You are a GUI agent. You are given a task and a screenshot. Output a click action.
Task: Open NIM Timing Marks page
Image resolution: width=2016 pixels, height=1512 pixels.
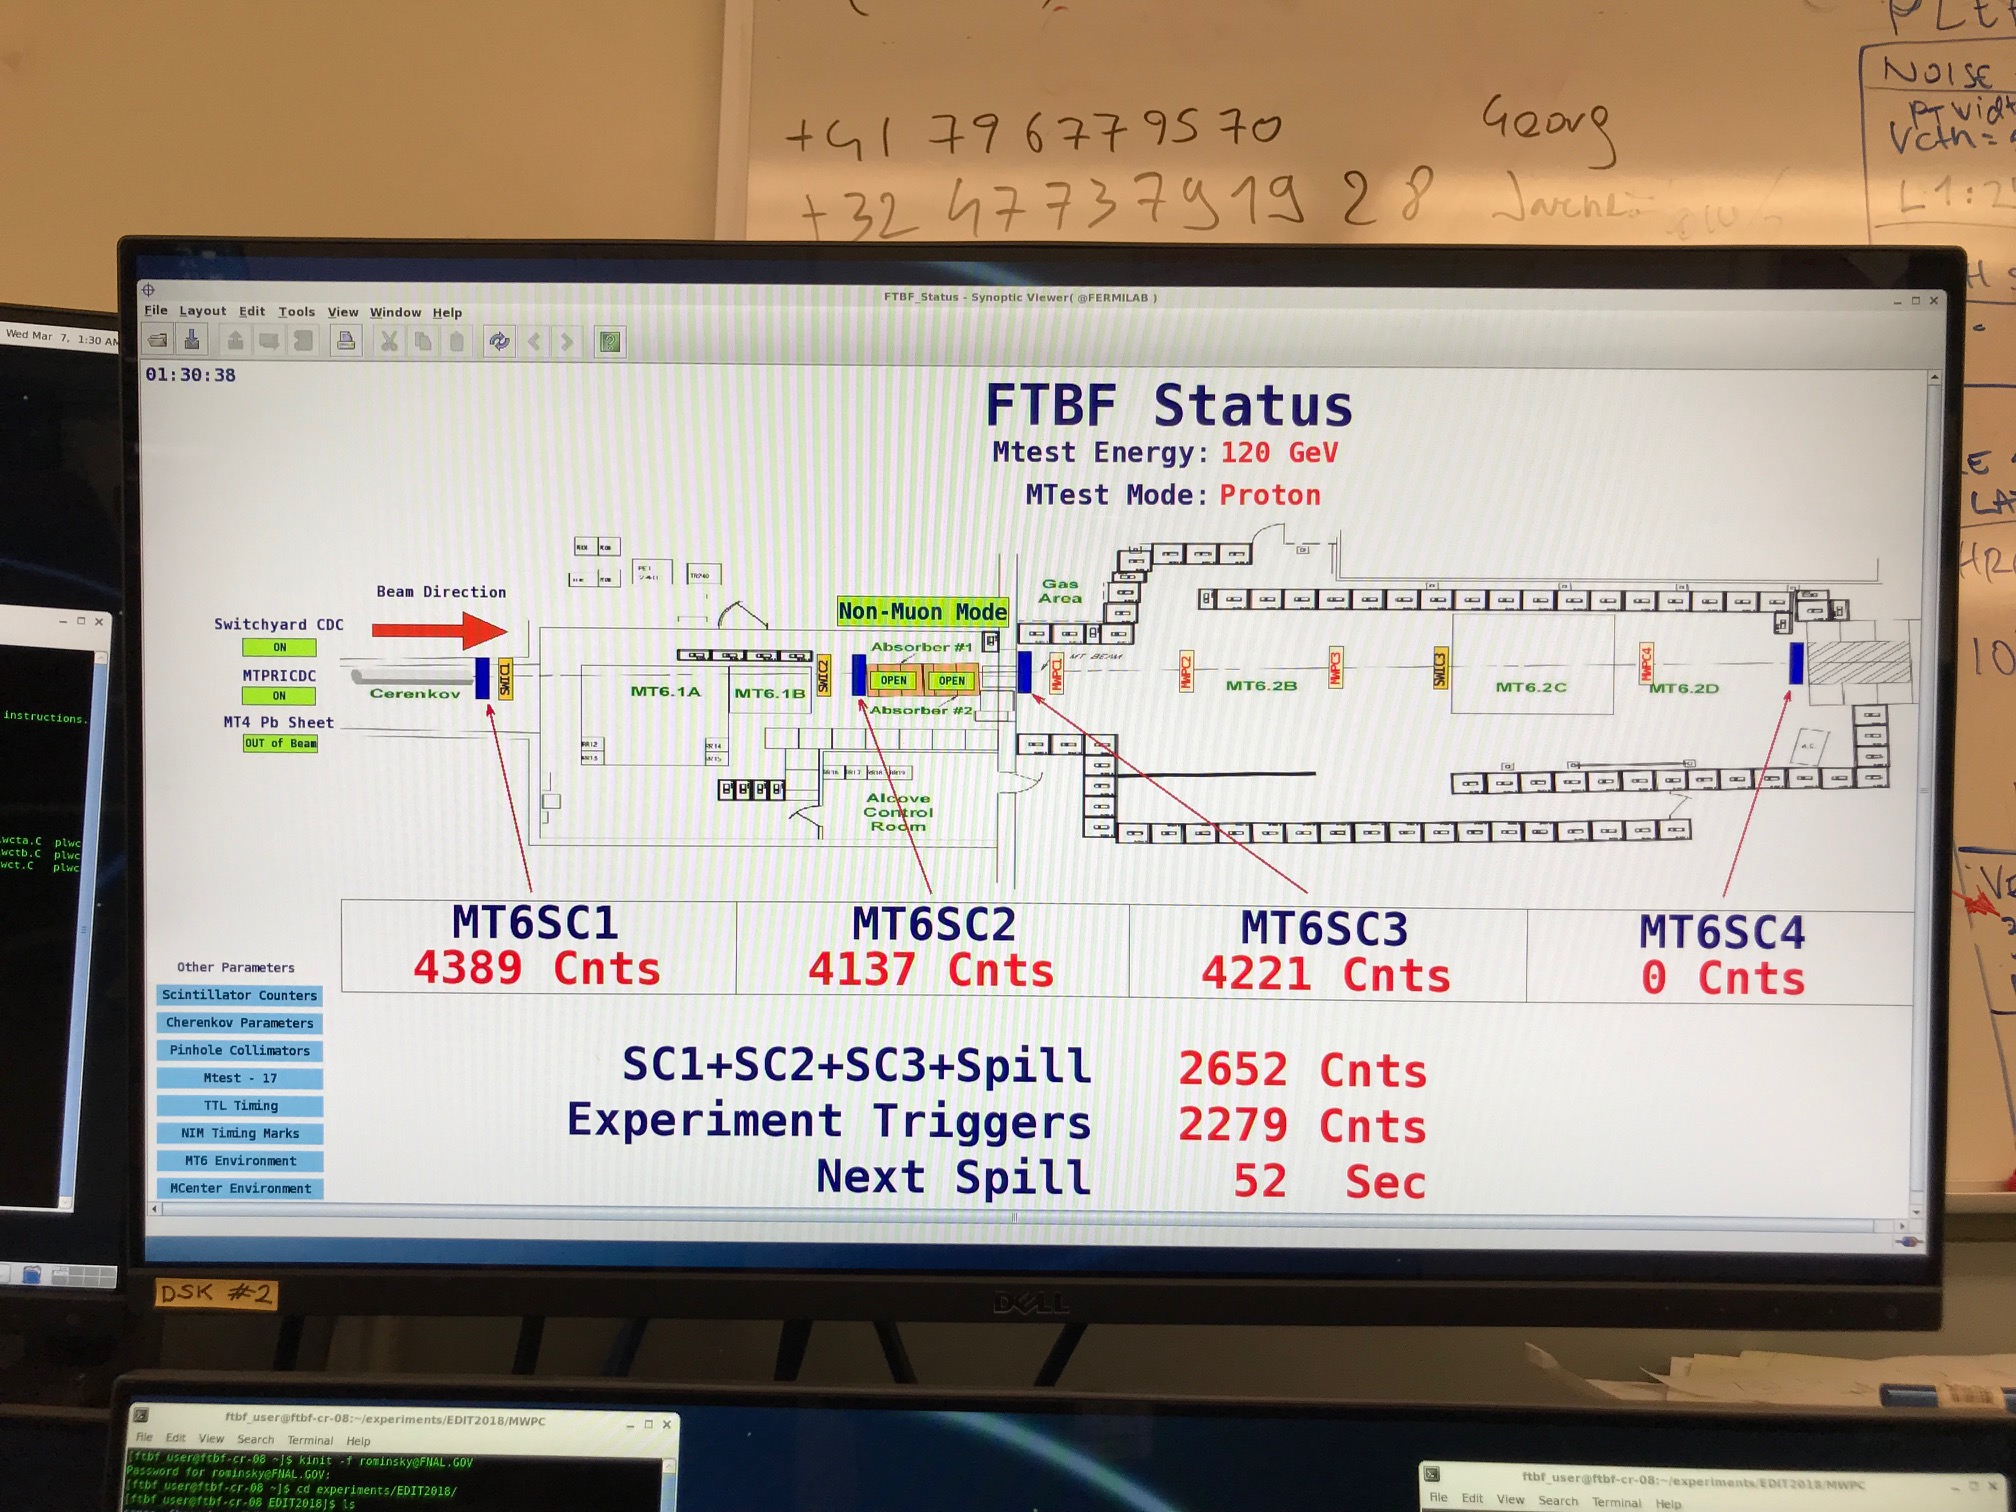tap(240, 1133)
